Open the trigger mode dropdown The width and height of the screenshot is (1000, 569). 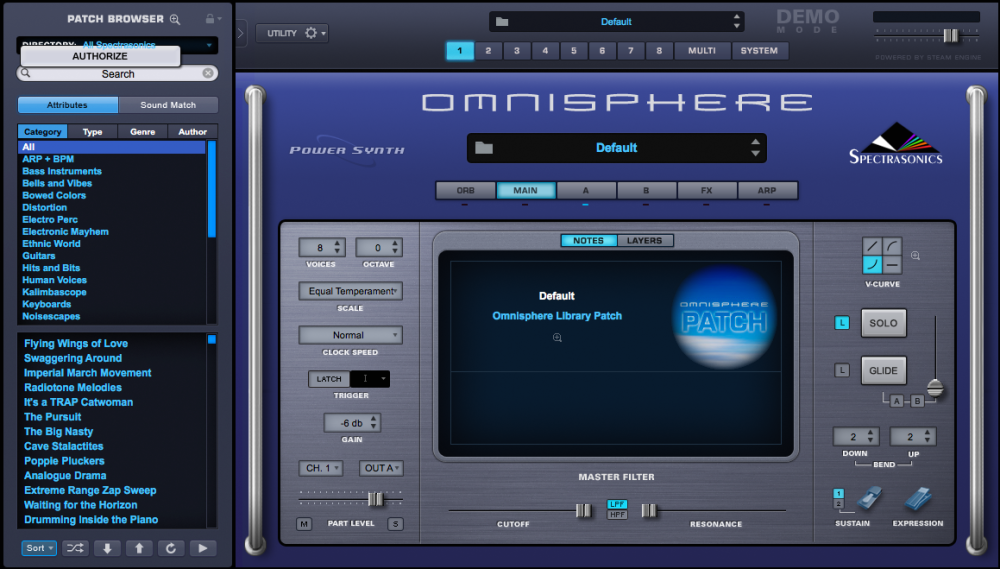pos(370,379)
